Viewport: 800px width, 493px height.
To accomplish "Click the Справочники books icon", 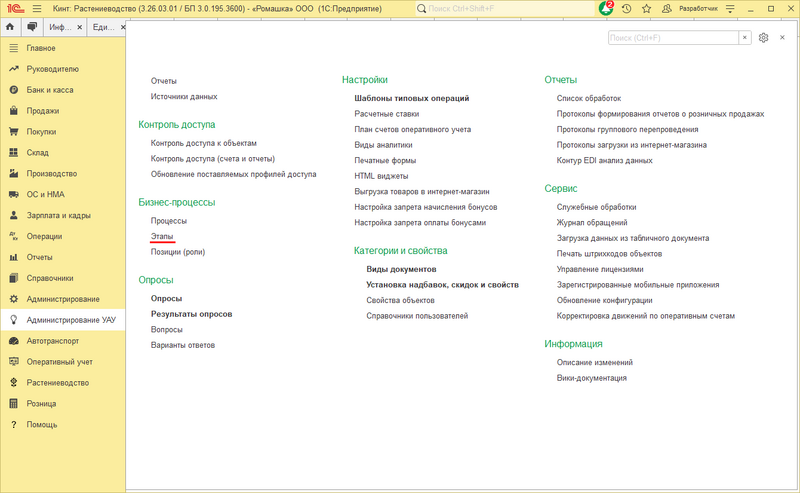I will [14, 278].
